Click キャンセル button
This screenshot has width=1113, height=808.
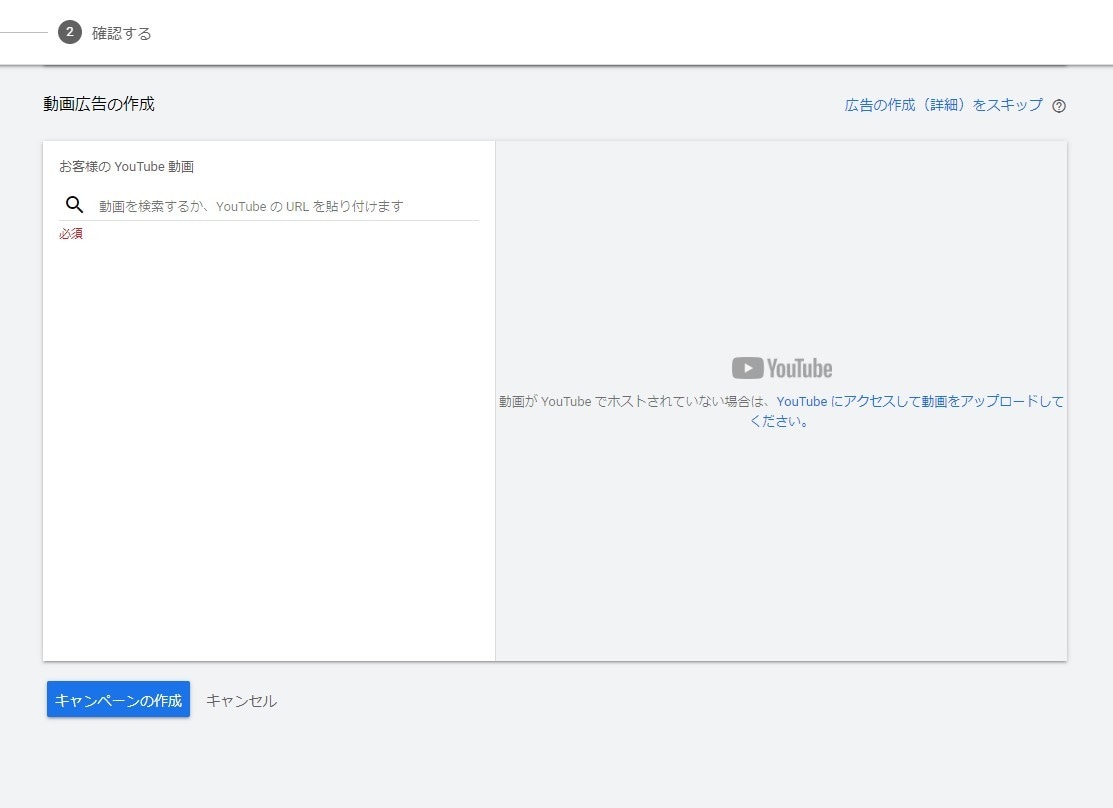point(241,701)
